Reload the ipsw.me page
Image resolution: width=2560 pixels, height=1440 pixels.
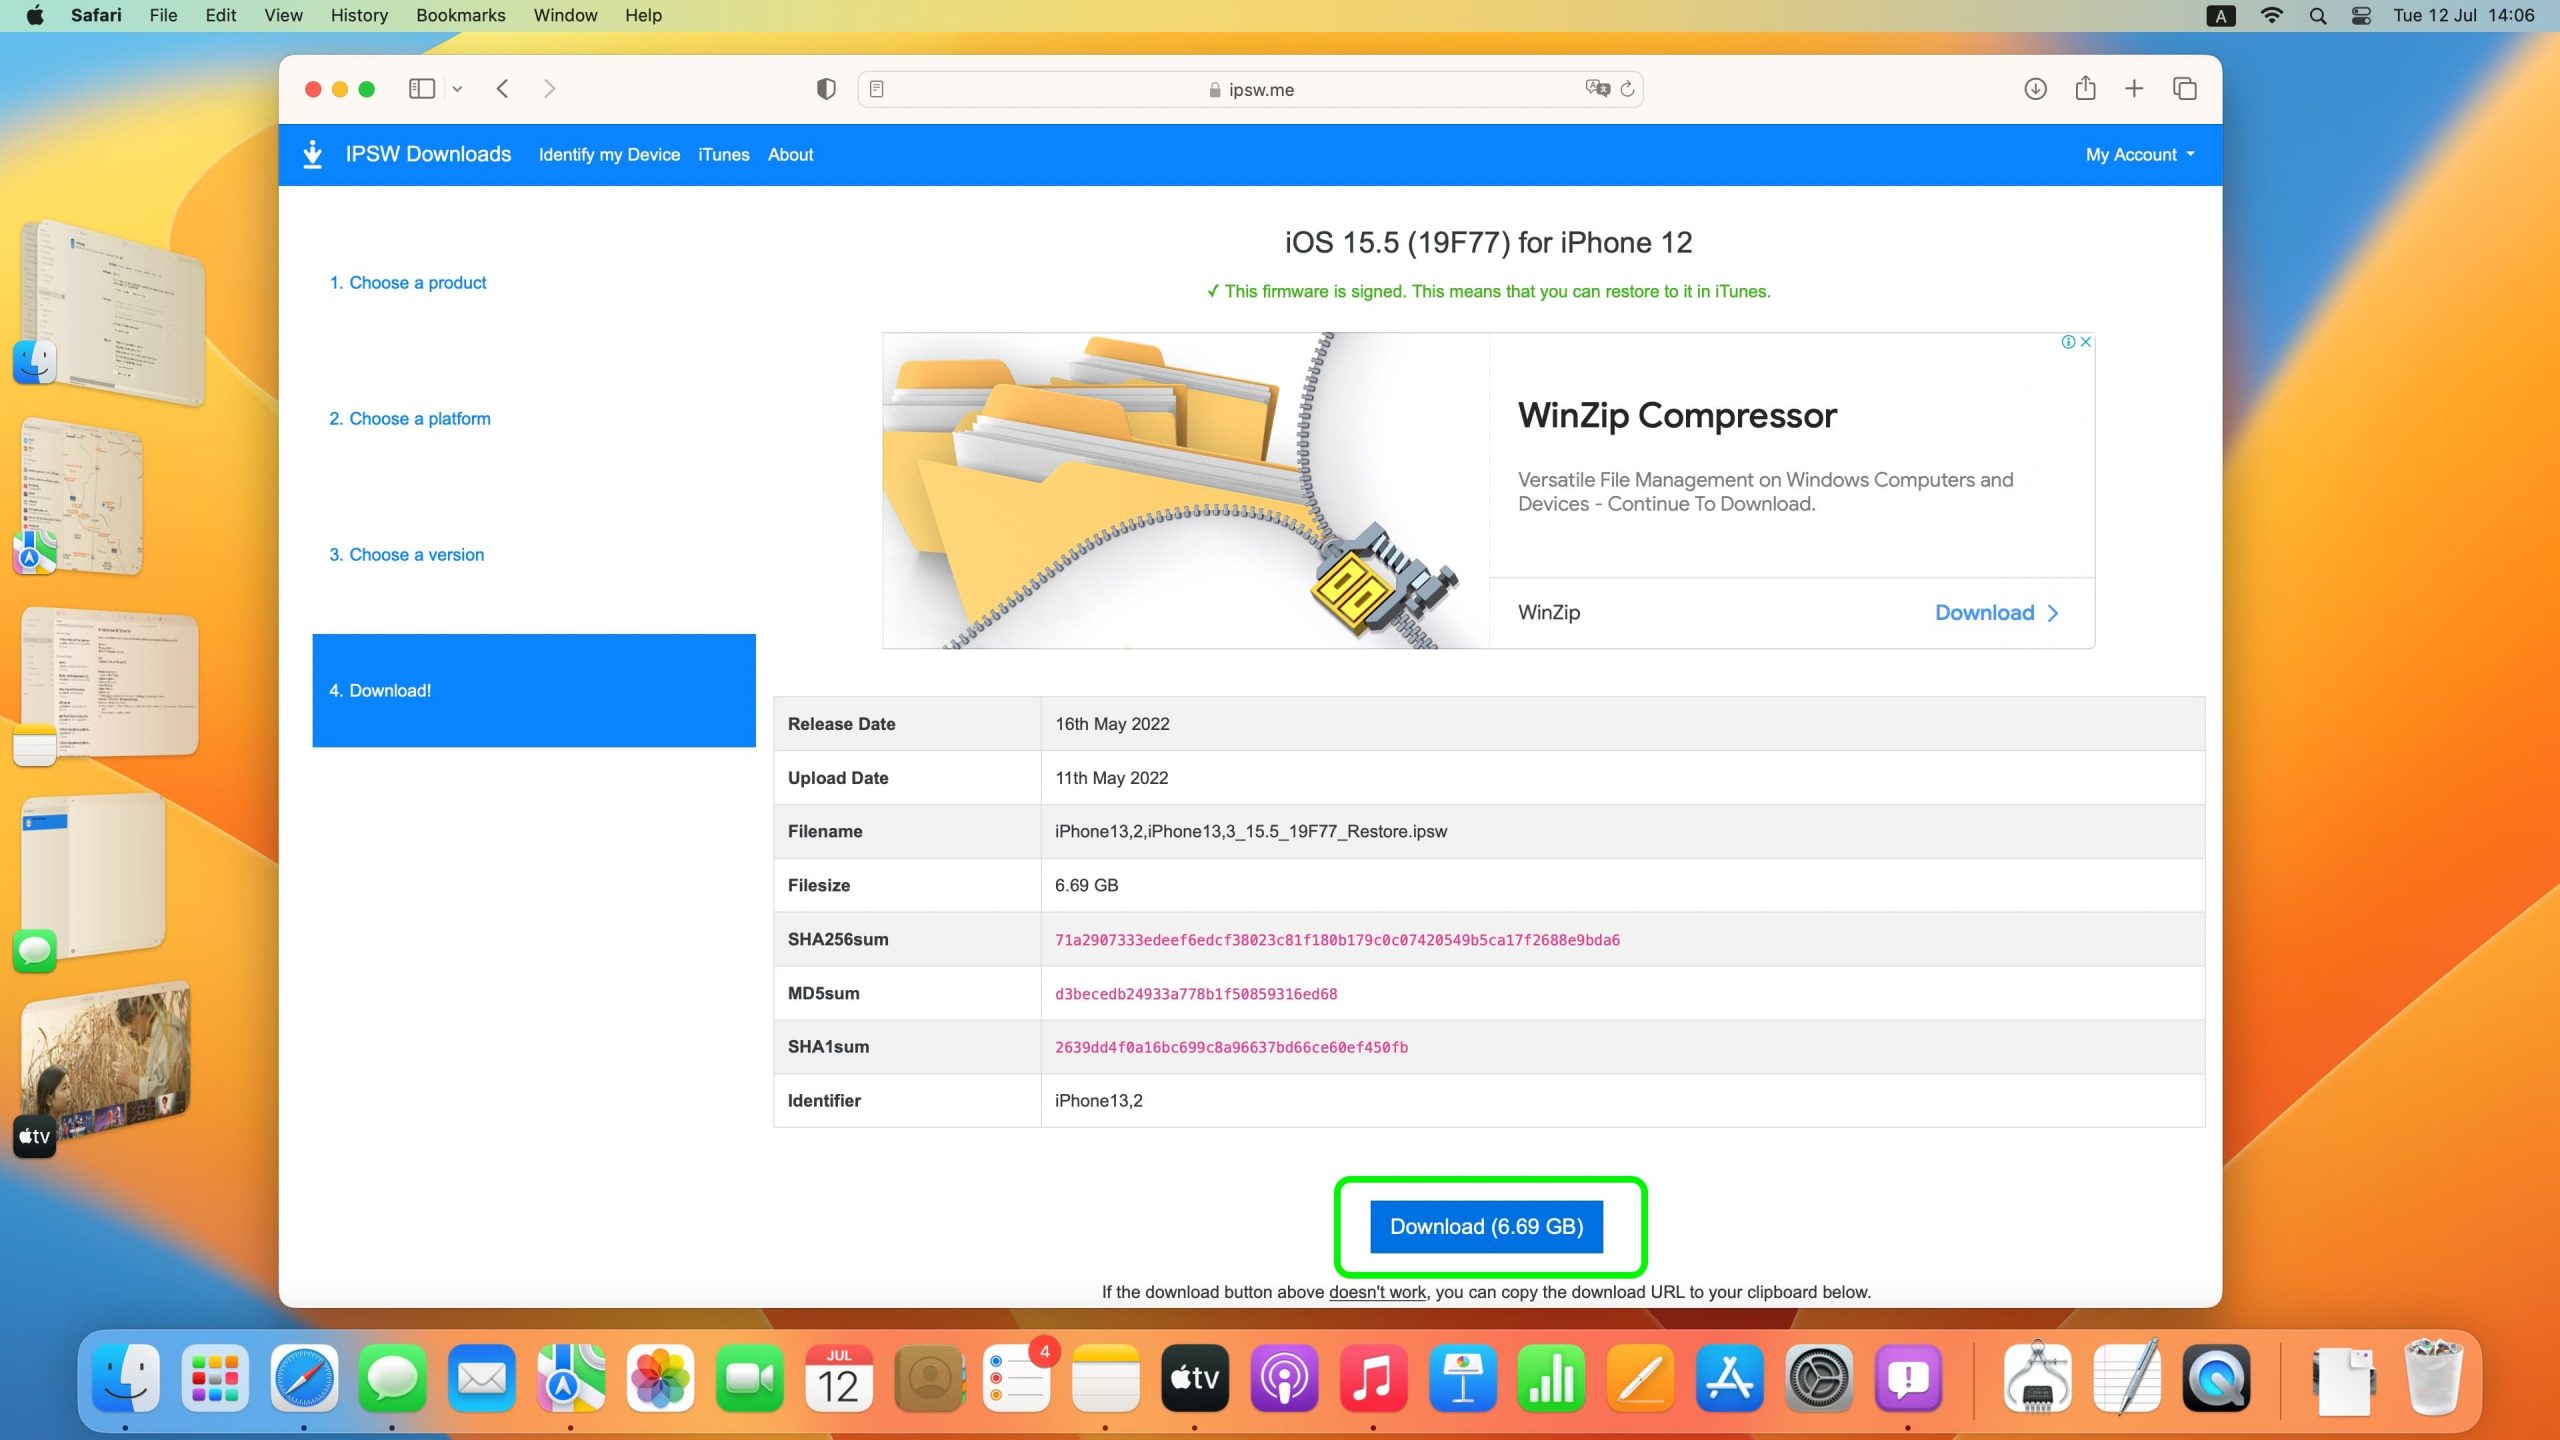click(1628, 89)
